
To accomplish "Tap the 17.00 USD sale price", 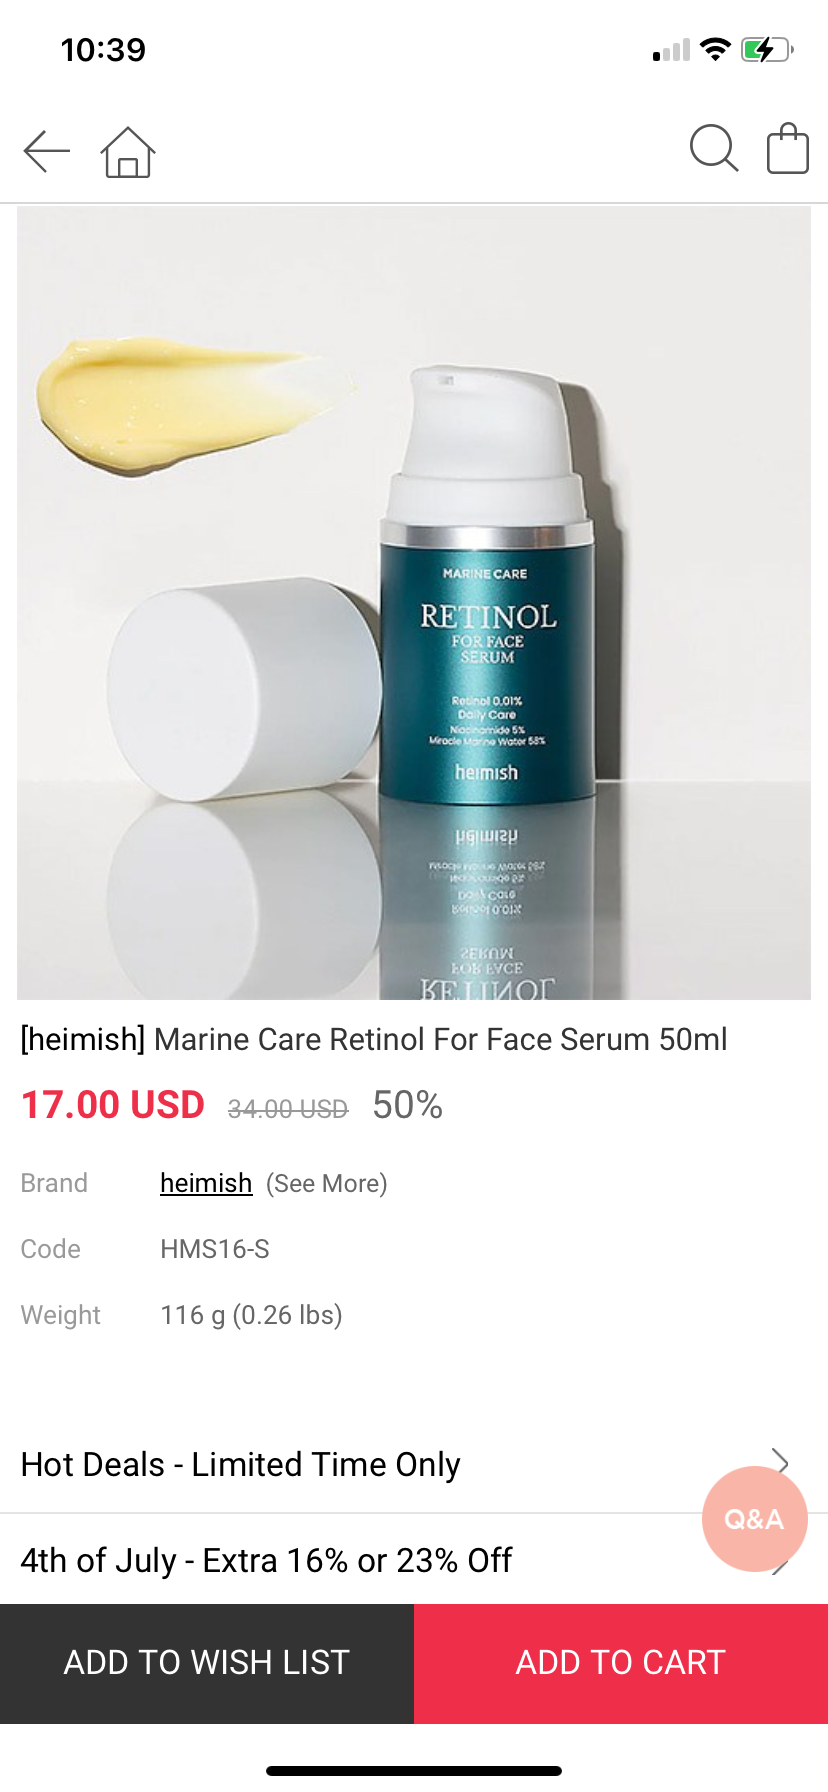I will (x=113, y=1105).
